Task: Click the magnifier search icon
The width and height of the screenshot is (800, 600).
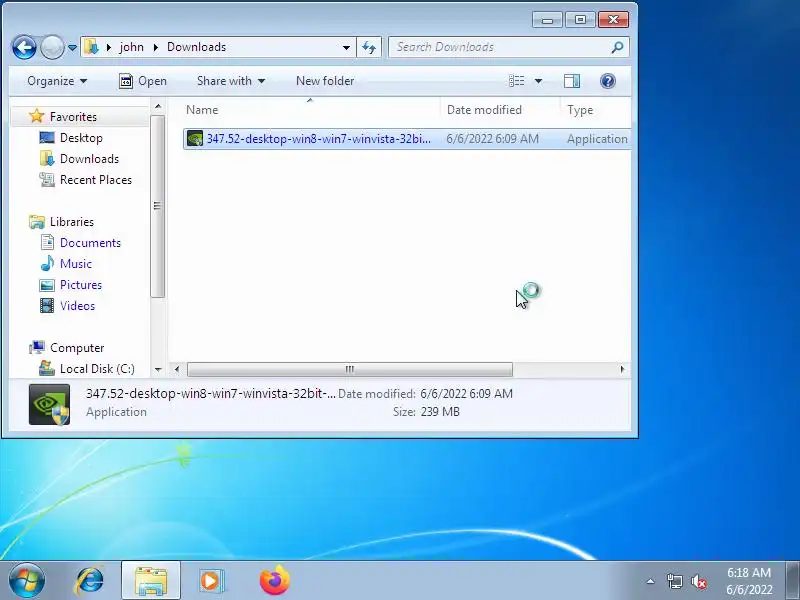Action: 617,47
